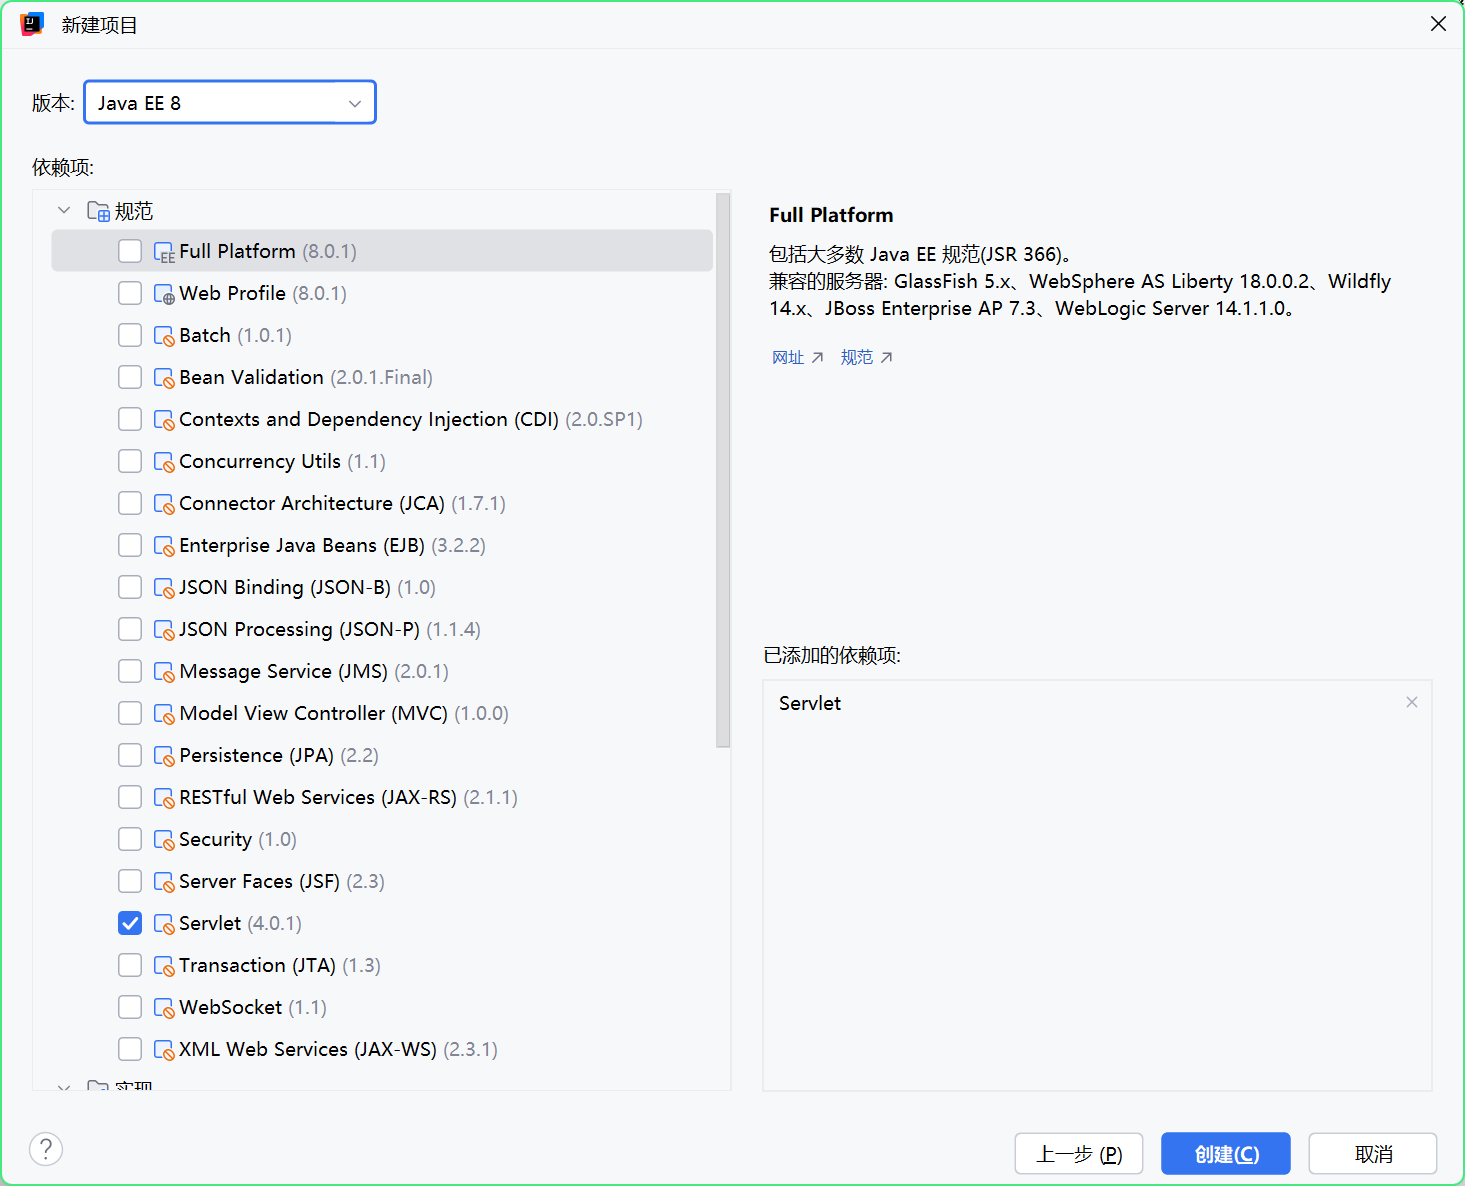Click the dependency list vertical scrollbar
Screen dimensions: 1465x1186
[x=723, y=470]
